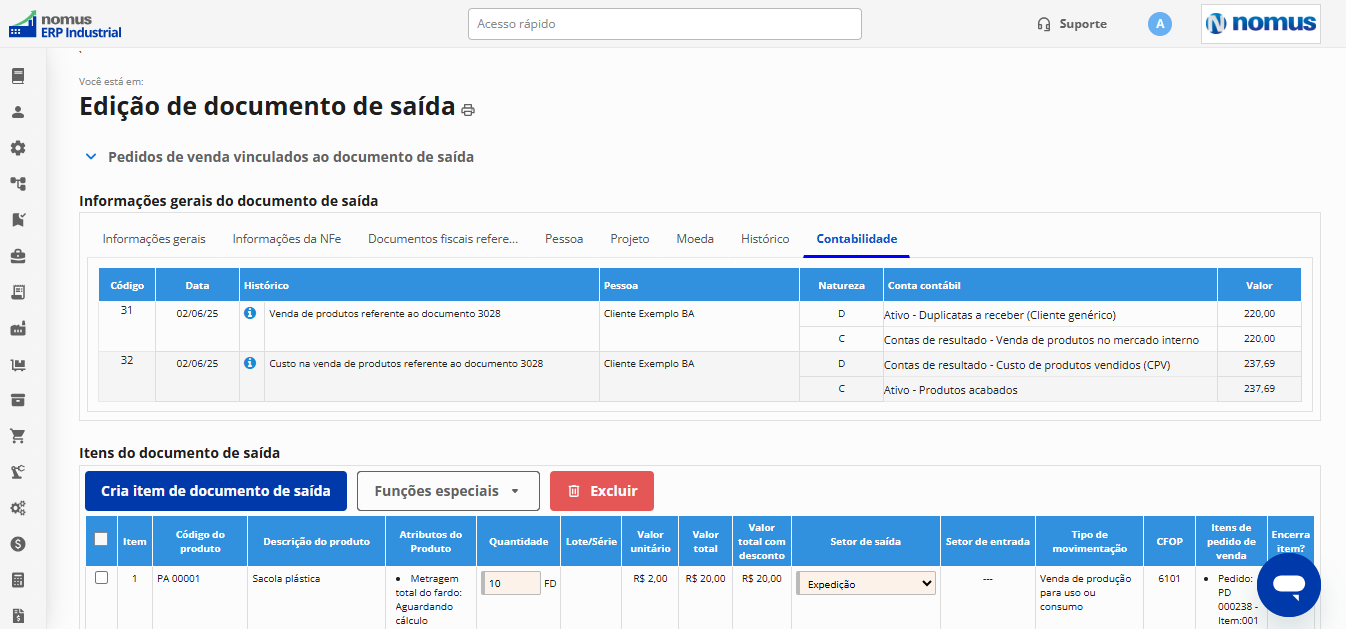Open the calculator icon in sidebar
This screenshot has height=629, width=1346.
click(18, 580)
